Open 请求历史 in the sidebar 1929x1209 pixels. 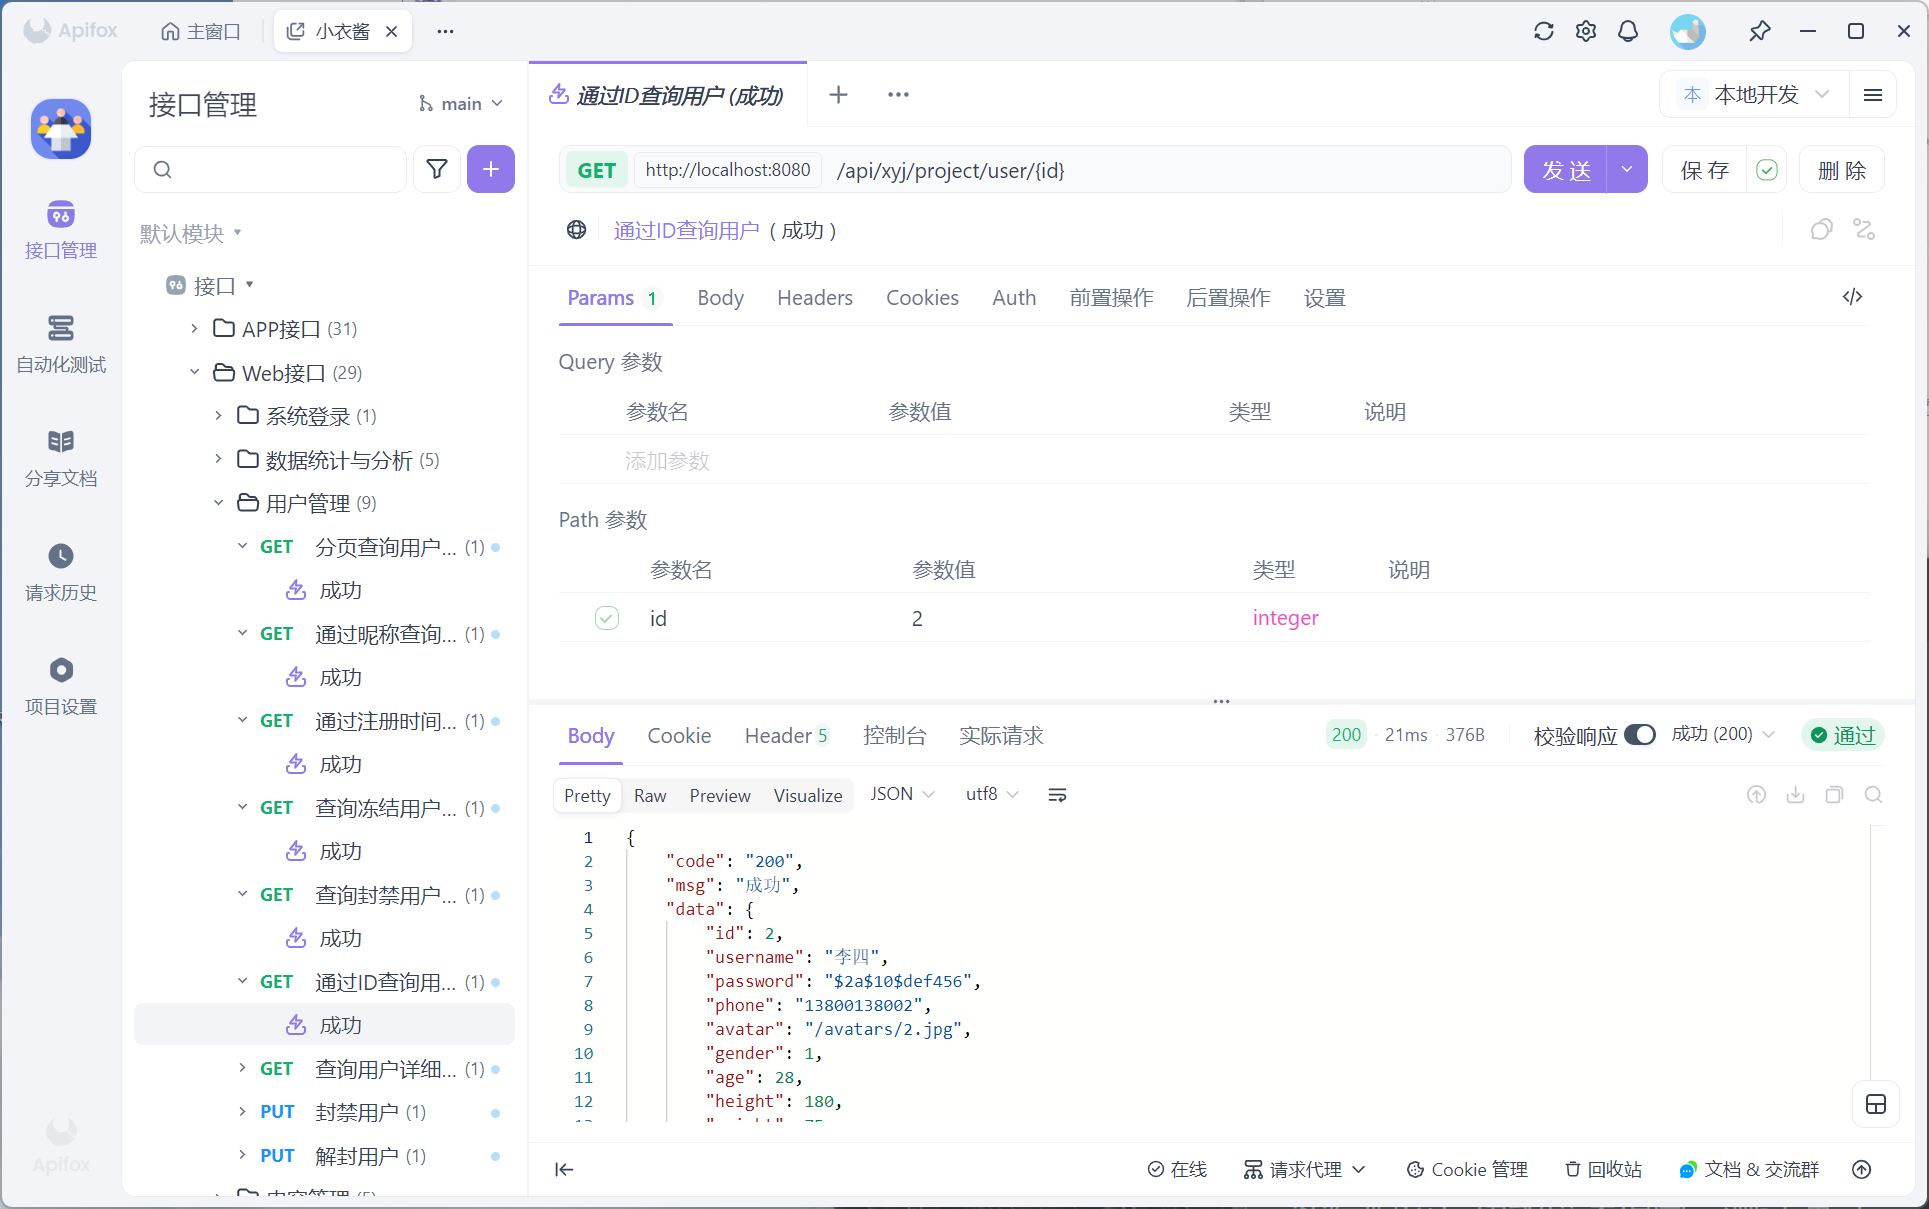tap(61, 571)
